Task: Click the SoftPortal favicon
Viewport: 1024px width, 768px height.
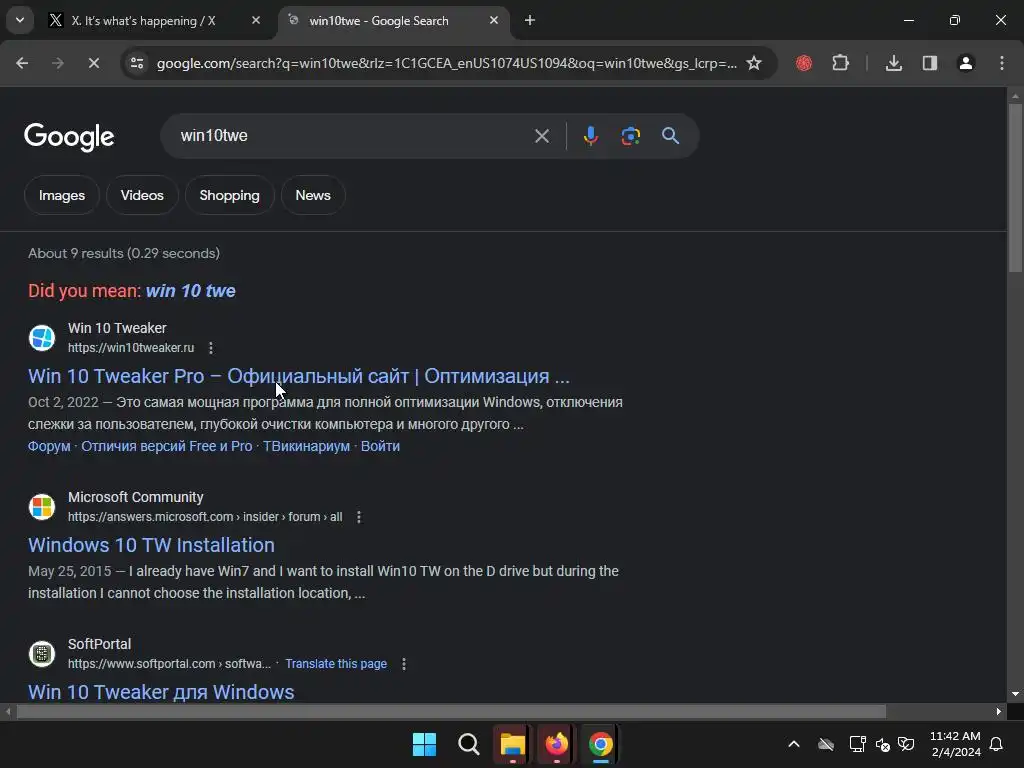Action: click(42, 654)
